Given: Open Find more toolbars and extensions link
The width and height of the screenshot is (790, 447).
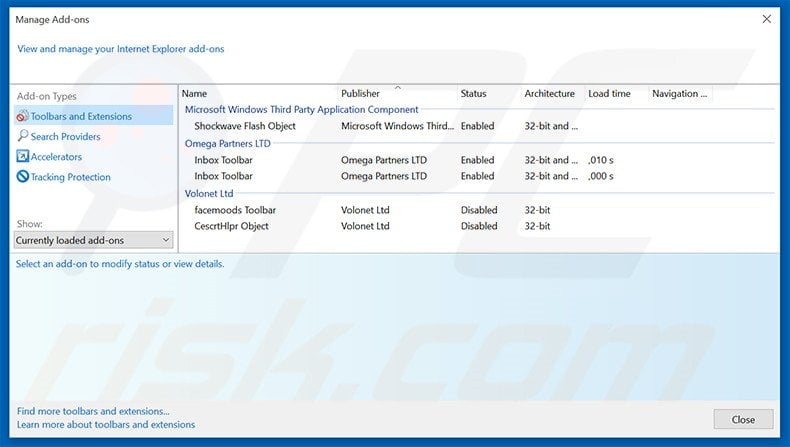Looking at the screenshot, I should pos(93,411).
